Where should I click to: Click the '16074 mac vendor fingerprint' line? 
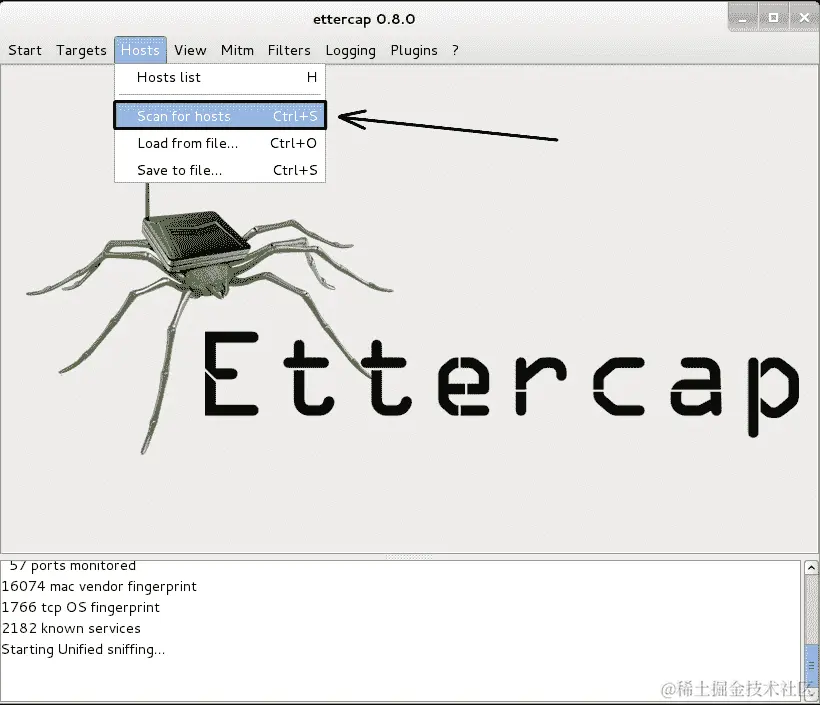click(99, 586)
